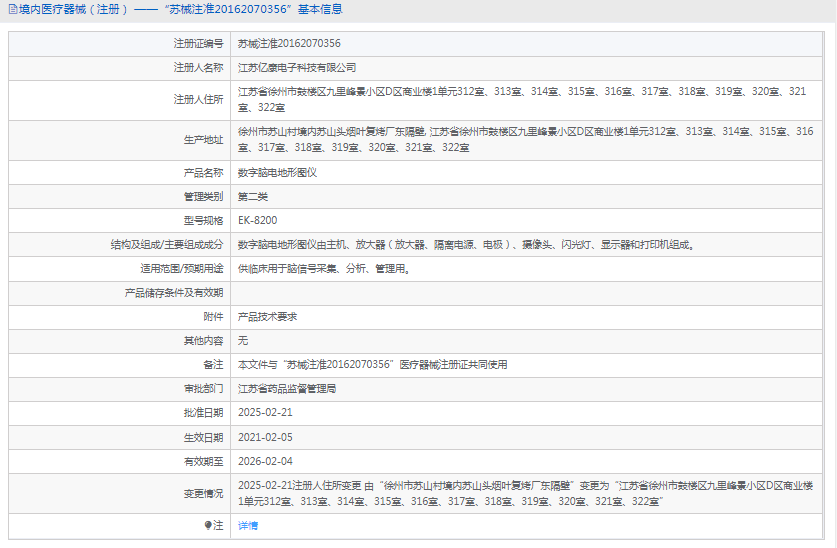This screenshot has height=548, width=837.
Task: Click the attachment value 产品技术要求
Action: click(x=267, y=316)
